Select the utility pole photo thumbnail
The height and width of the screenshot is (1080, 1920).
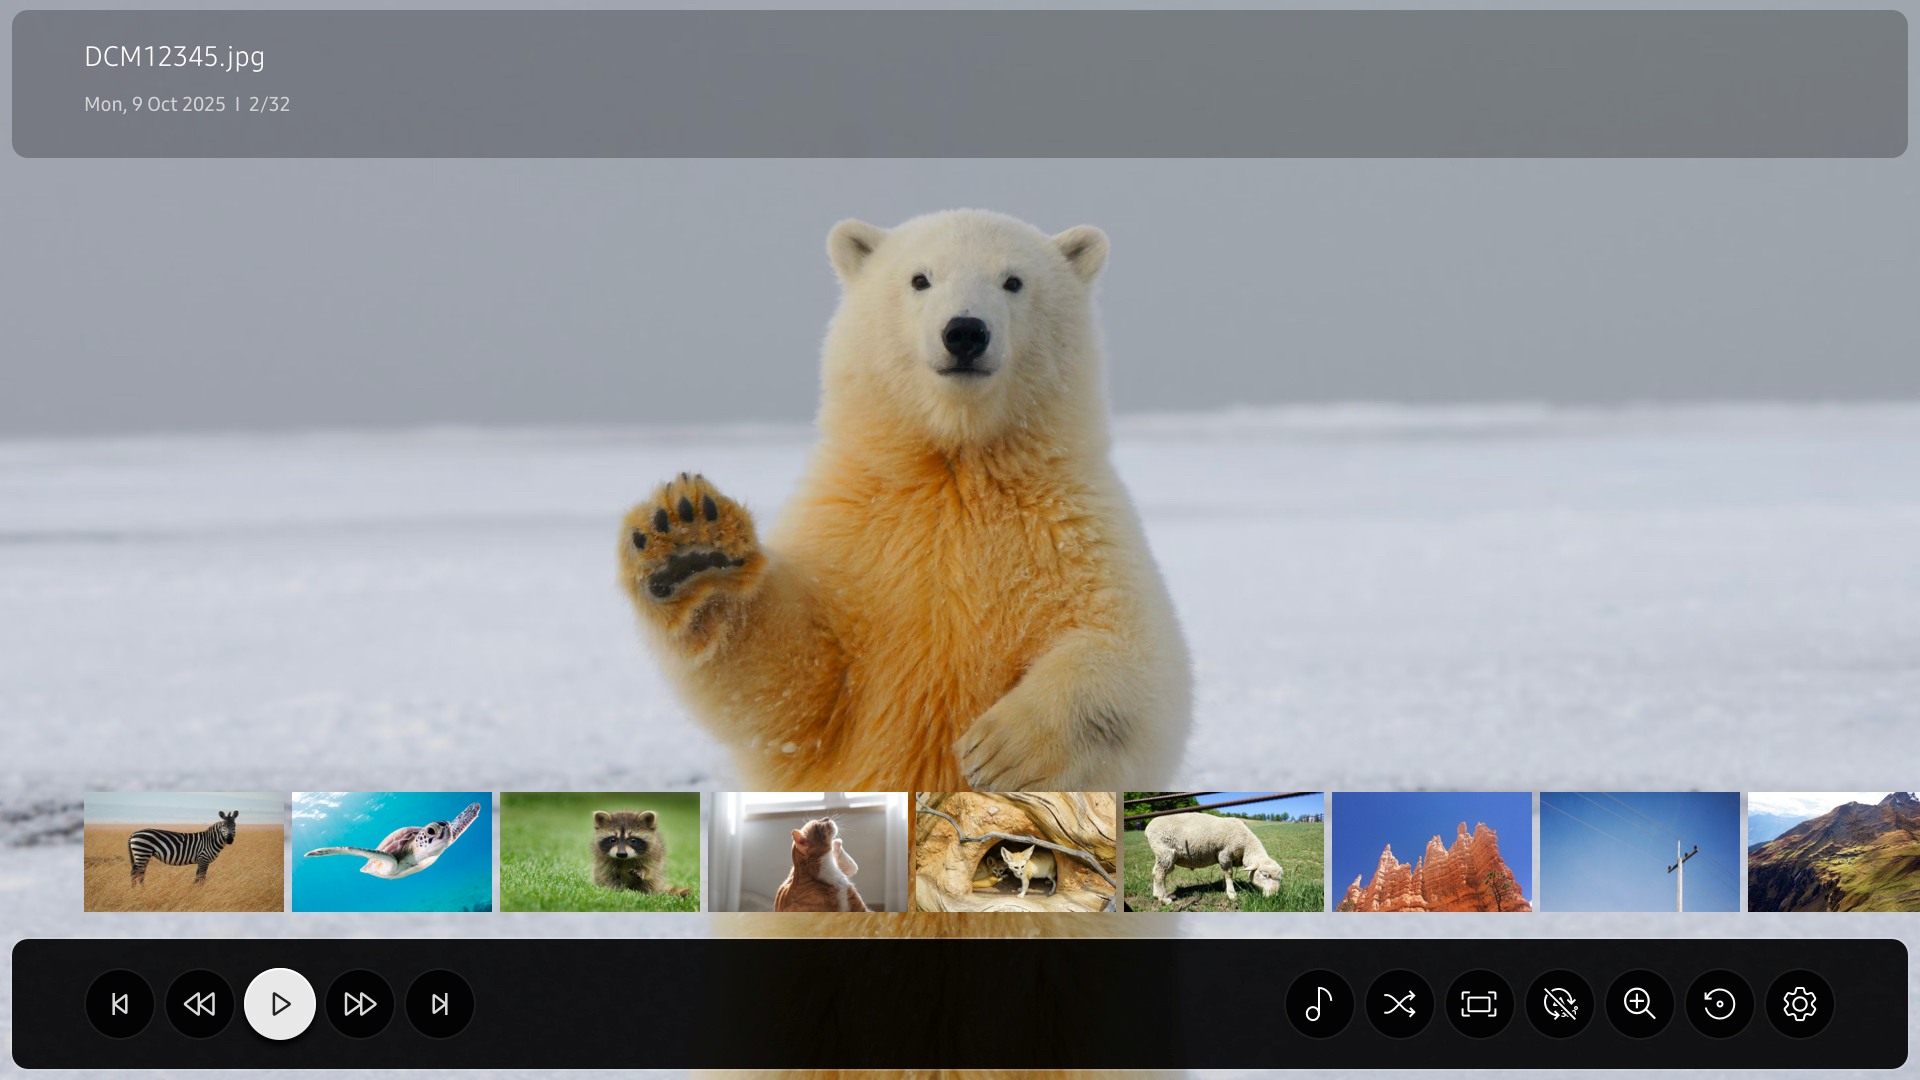(1639, 852)
